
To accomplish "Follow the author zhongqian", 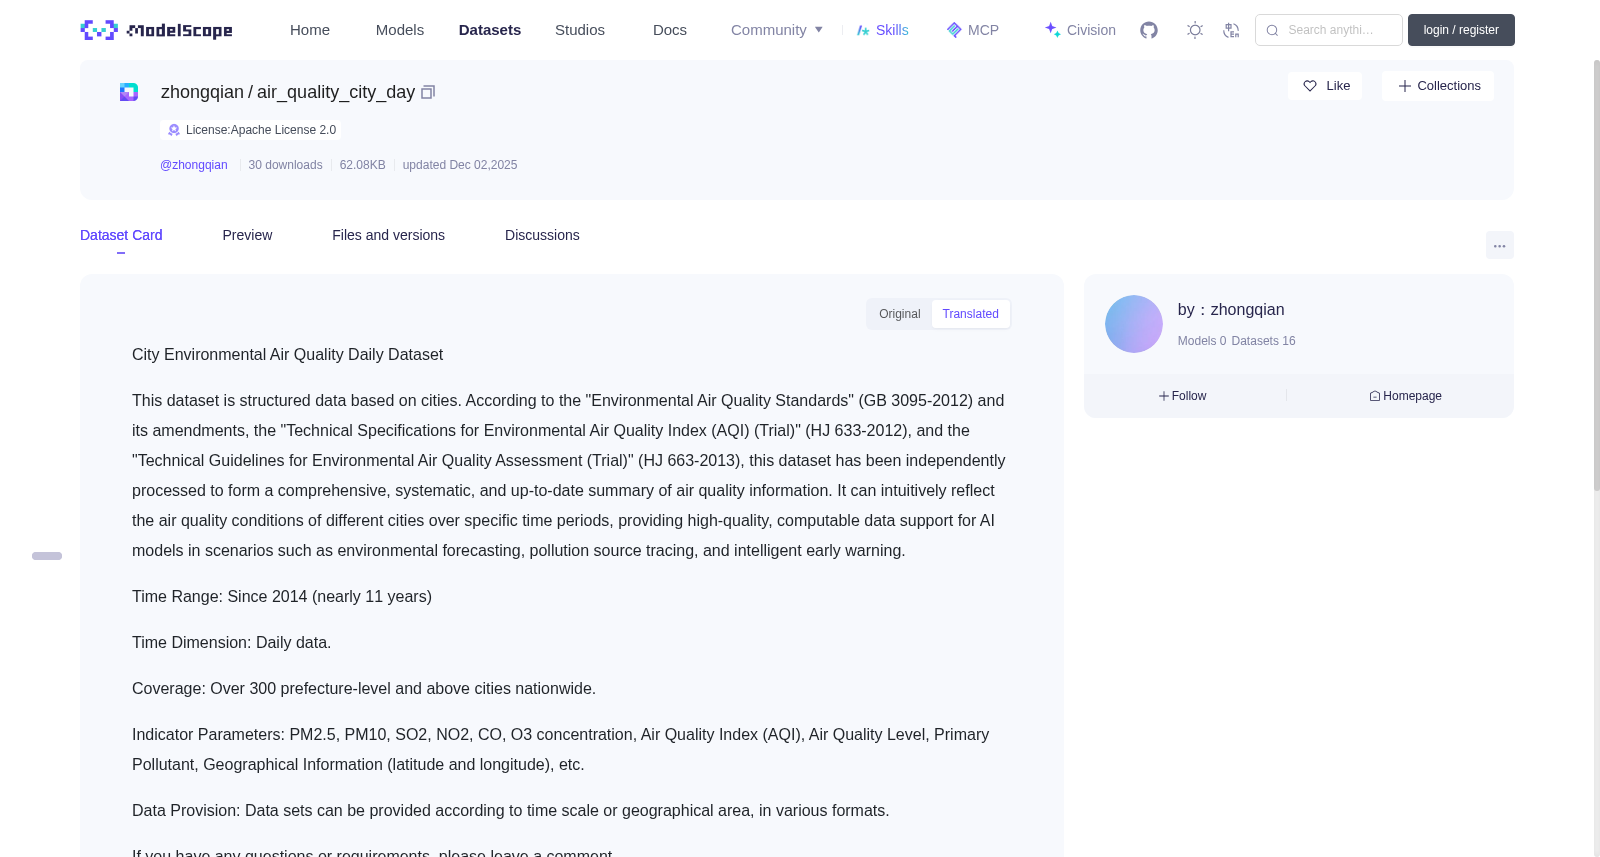I will pyautogui.click(x=1182, y=396).
